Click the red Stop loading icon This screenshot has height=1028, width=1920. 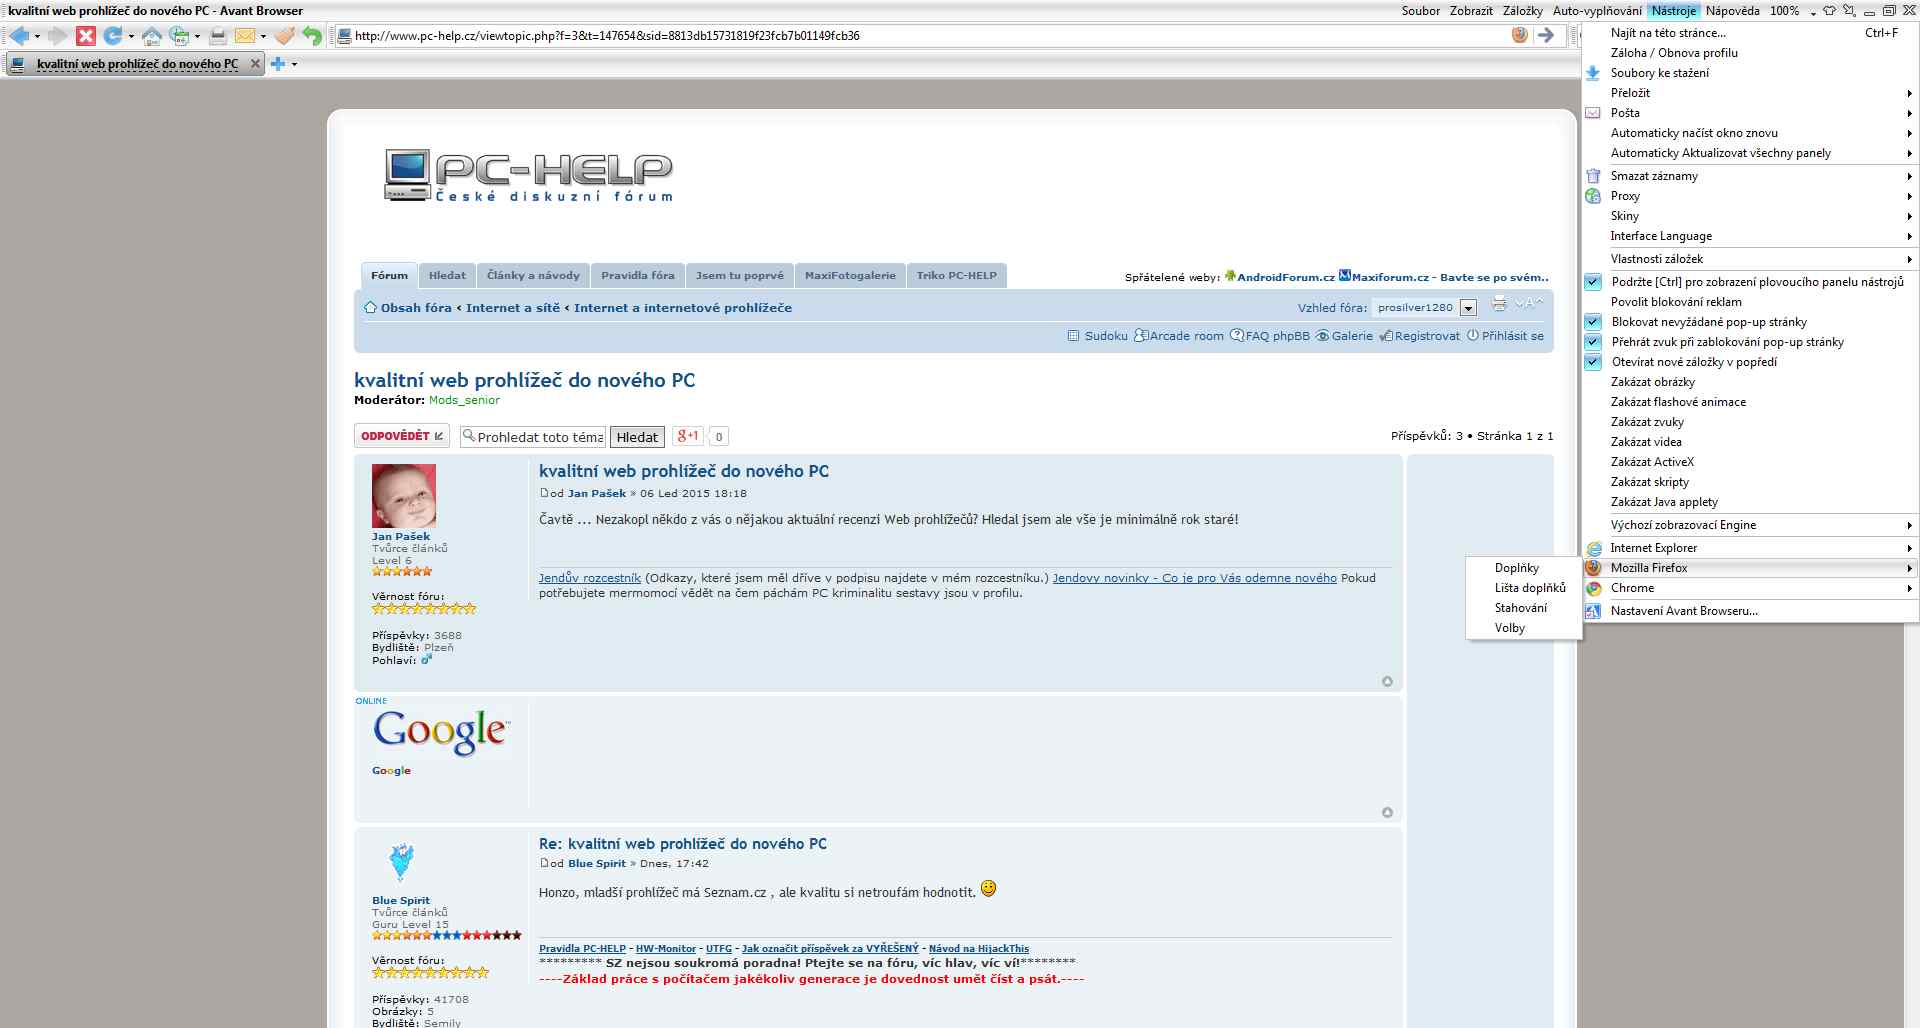click(86, 36)
